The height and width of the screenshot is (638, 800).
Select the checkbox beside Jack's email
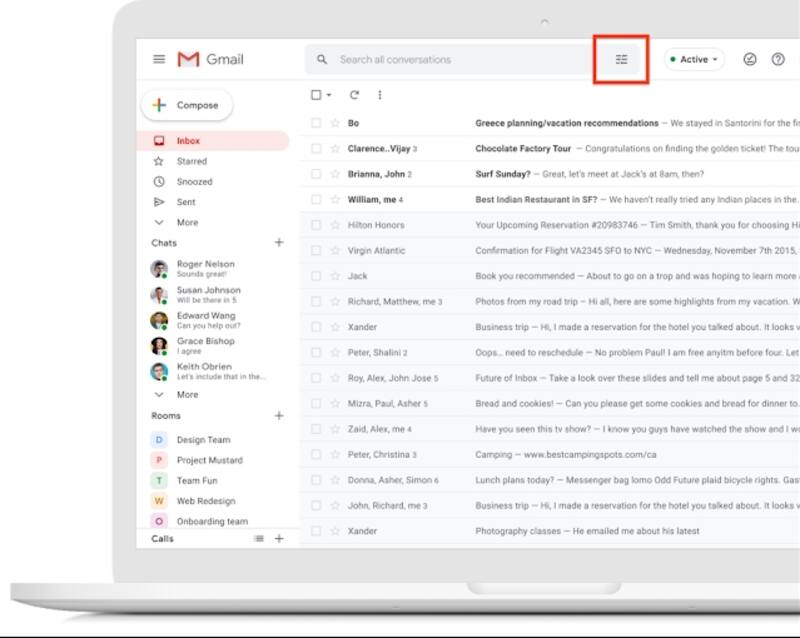[x=316, y=276]
